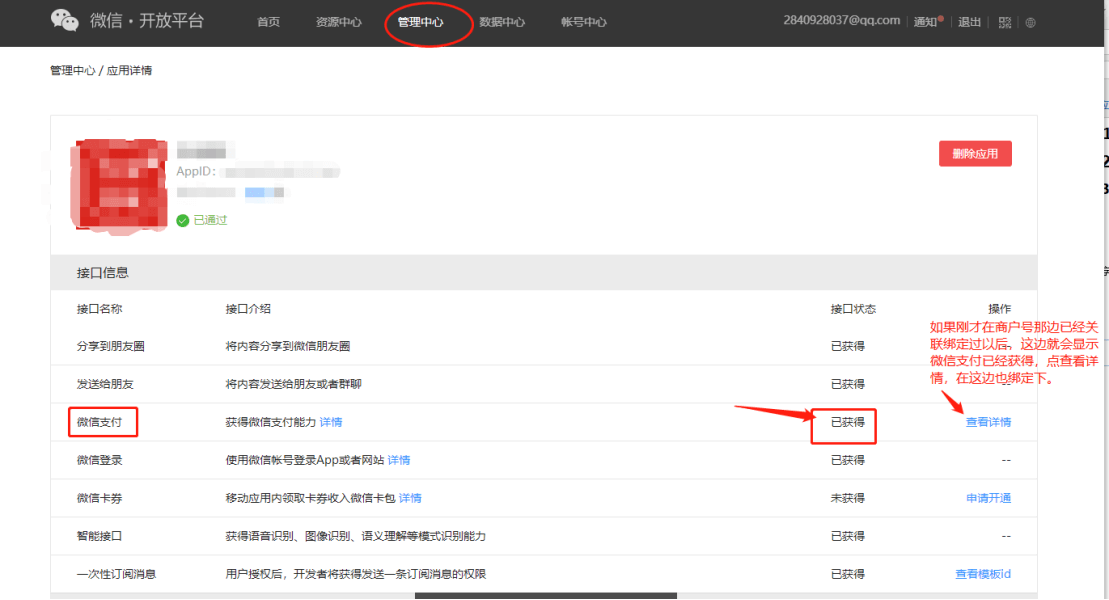Click 已获得 status in 发送给朋友 row
This screenshot has height=600, width=1109.
847,384
